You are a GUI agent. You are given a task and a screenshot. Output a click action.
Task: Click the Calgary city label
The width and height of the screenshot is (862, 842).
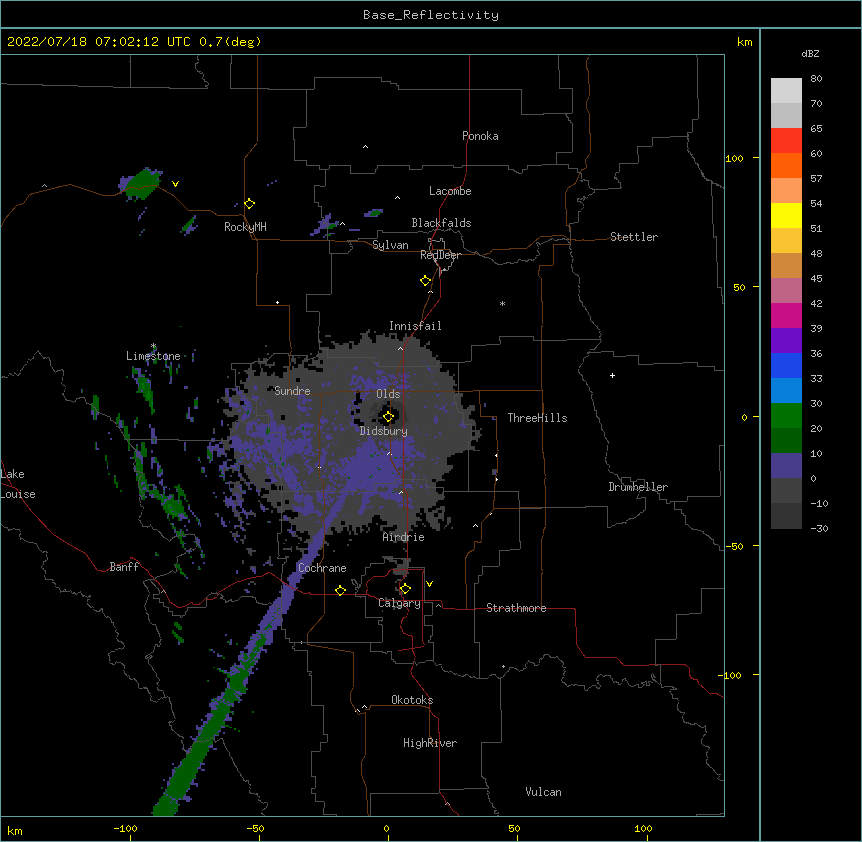pos(399,603)
